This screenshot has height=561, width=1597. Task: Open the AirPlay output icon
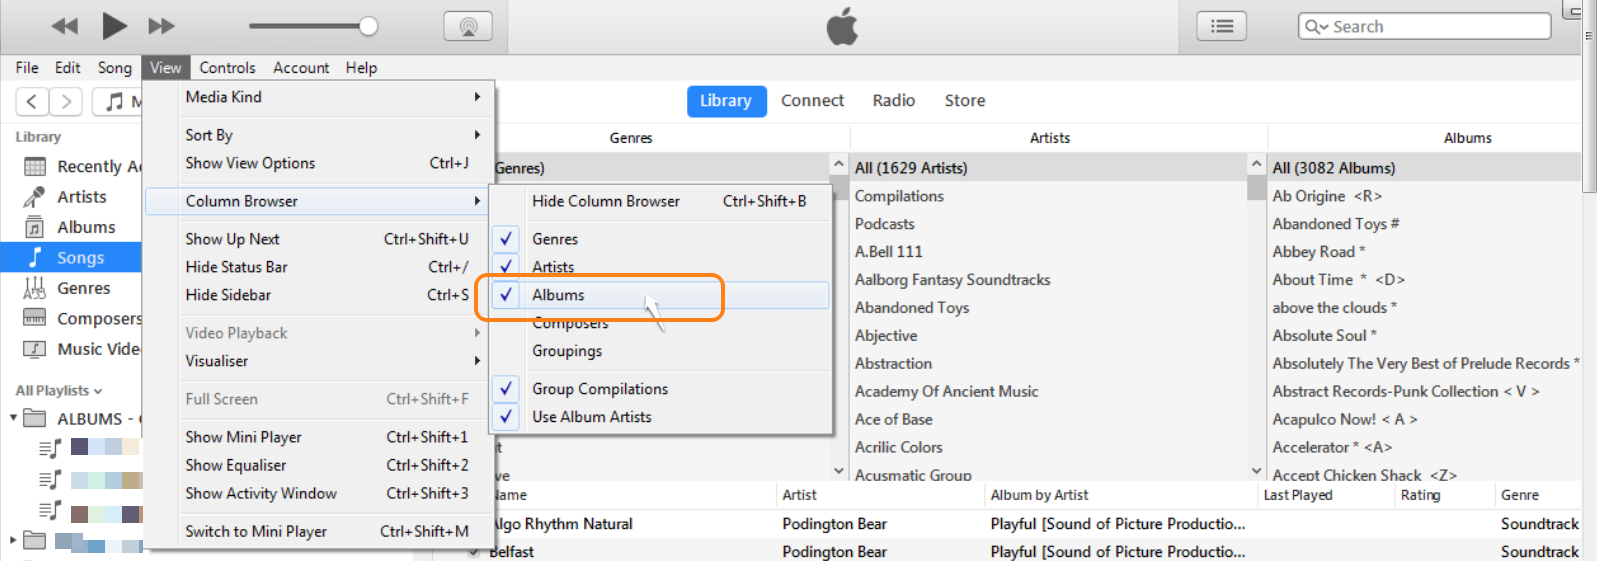coord(468,26)
